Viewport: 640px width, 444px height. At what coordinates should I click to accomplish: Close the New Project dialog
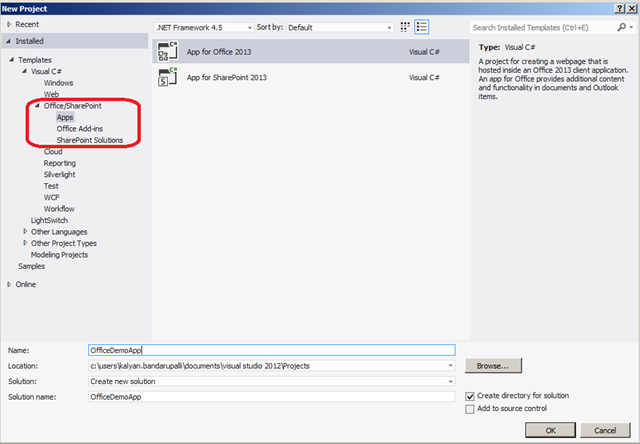click(x=631, y=9)
